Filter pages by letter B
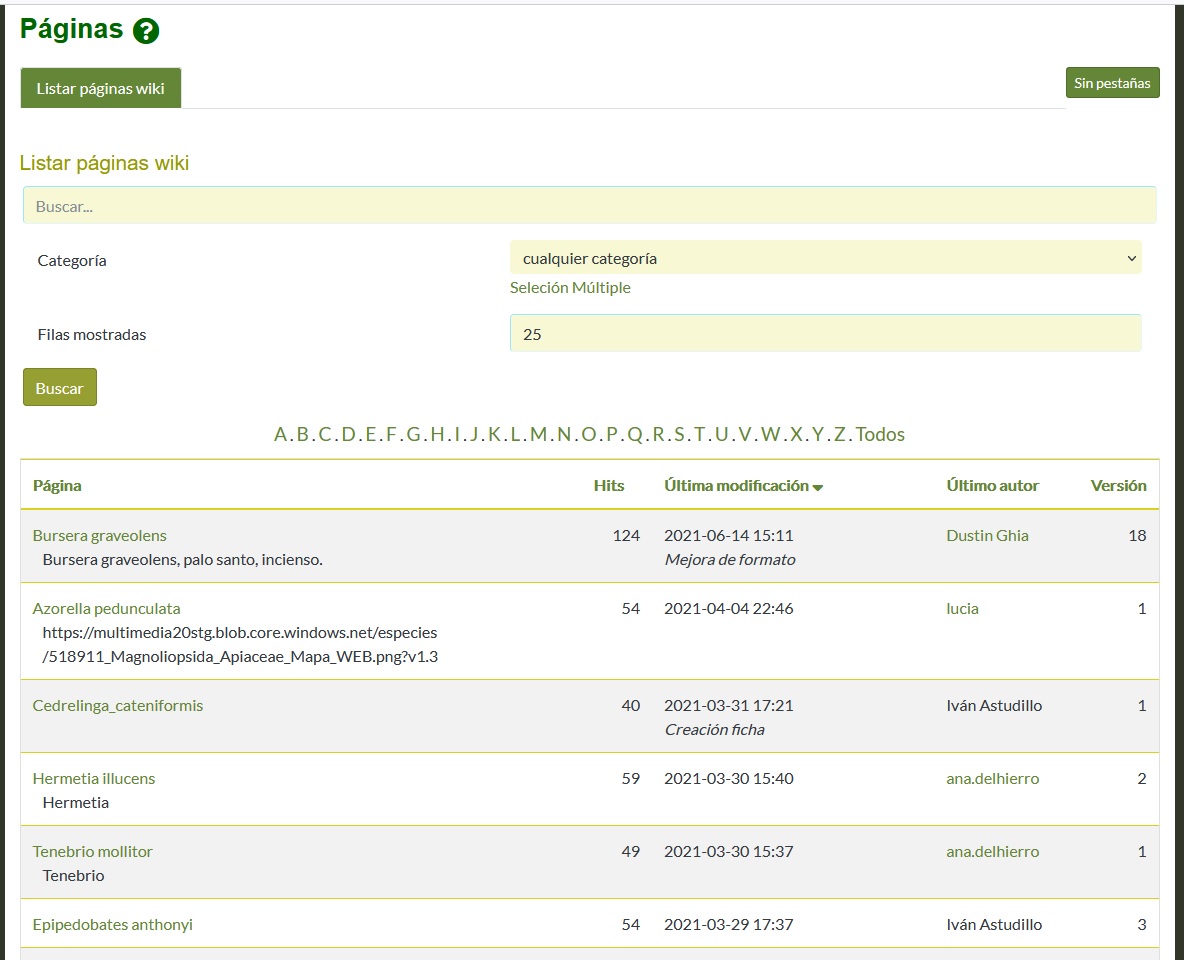The width and height of the screenshot is (1184, 972). pos(303,434)
